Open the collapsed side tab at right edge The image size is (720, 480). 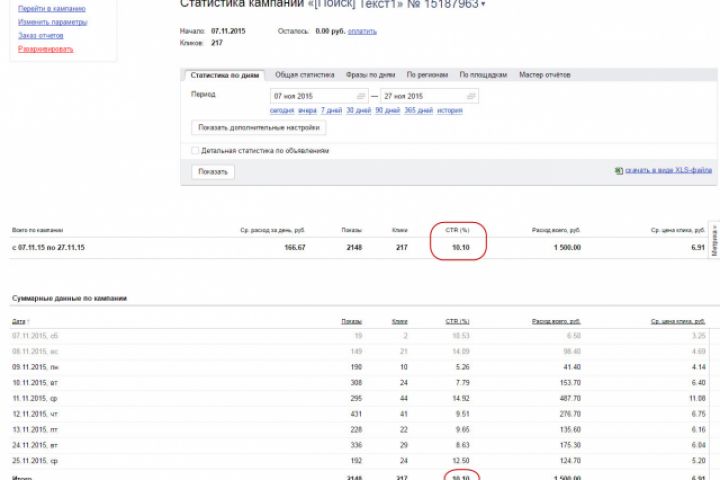pyautogui.click(x=714, y=242)
